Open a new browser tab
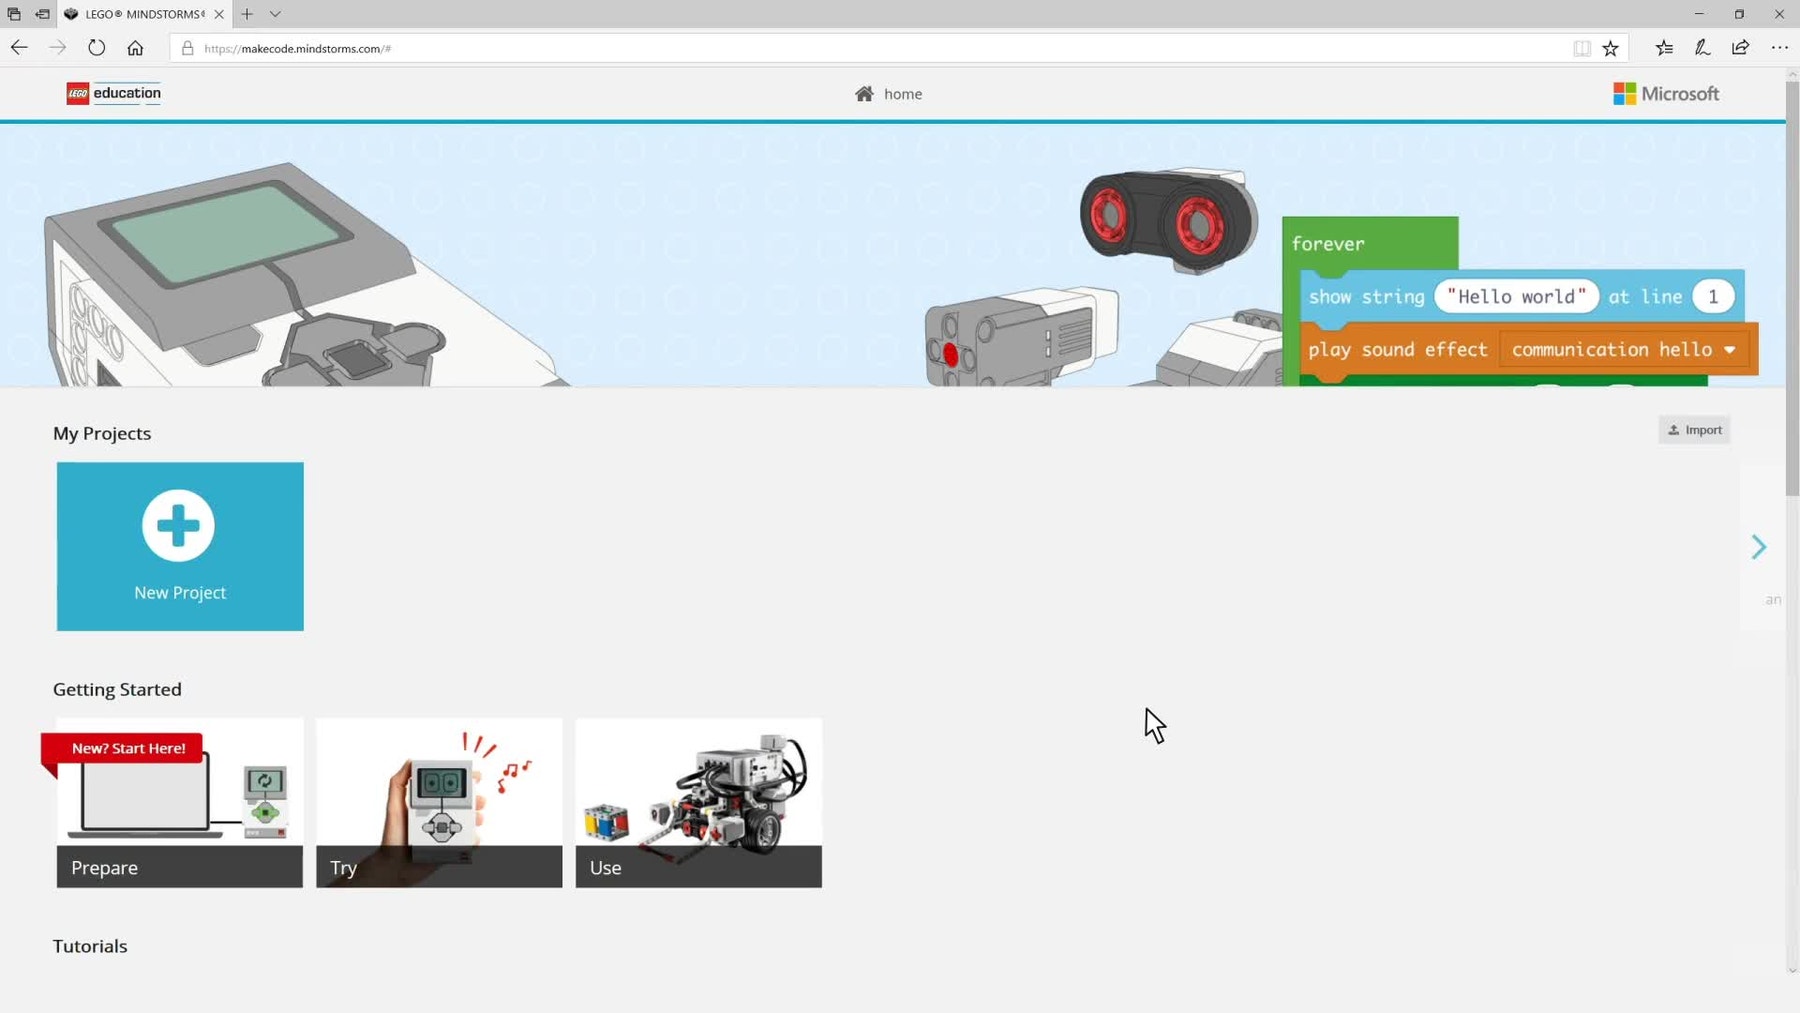The width and height of the screenshot is (1800, 1013). pyautogui.click(x=247, y=14)
